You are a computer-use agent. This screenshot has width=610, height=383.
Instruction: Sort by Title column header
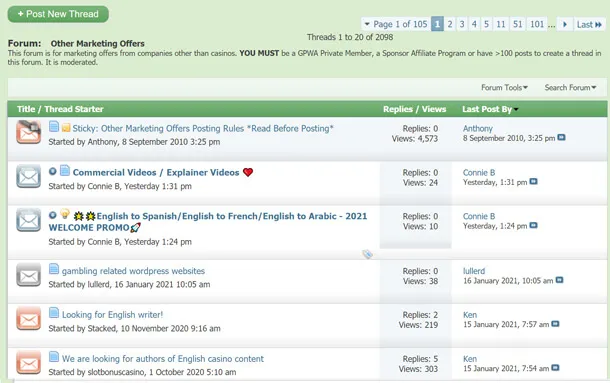(26, 109)
